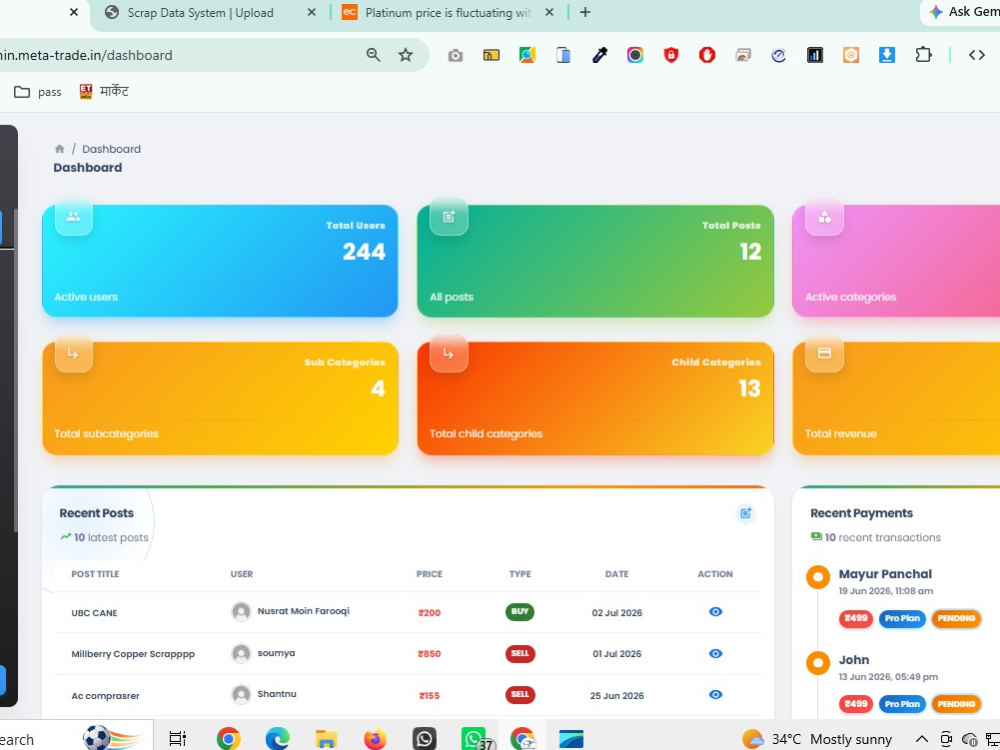The width and height of the screenshot is (1000, 750).
Task: Click the users icon on Total Users card
Action: (74, 217)
